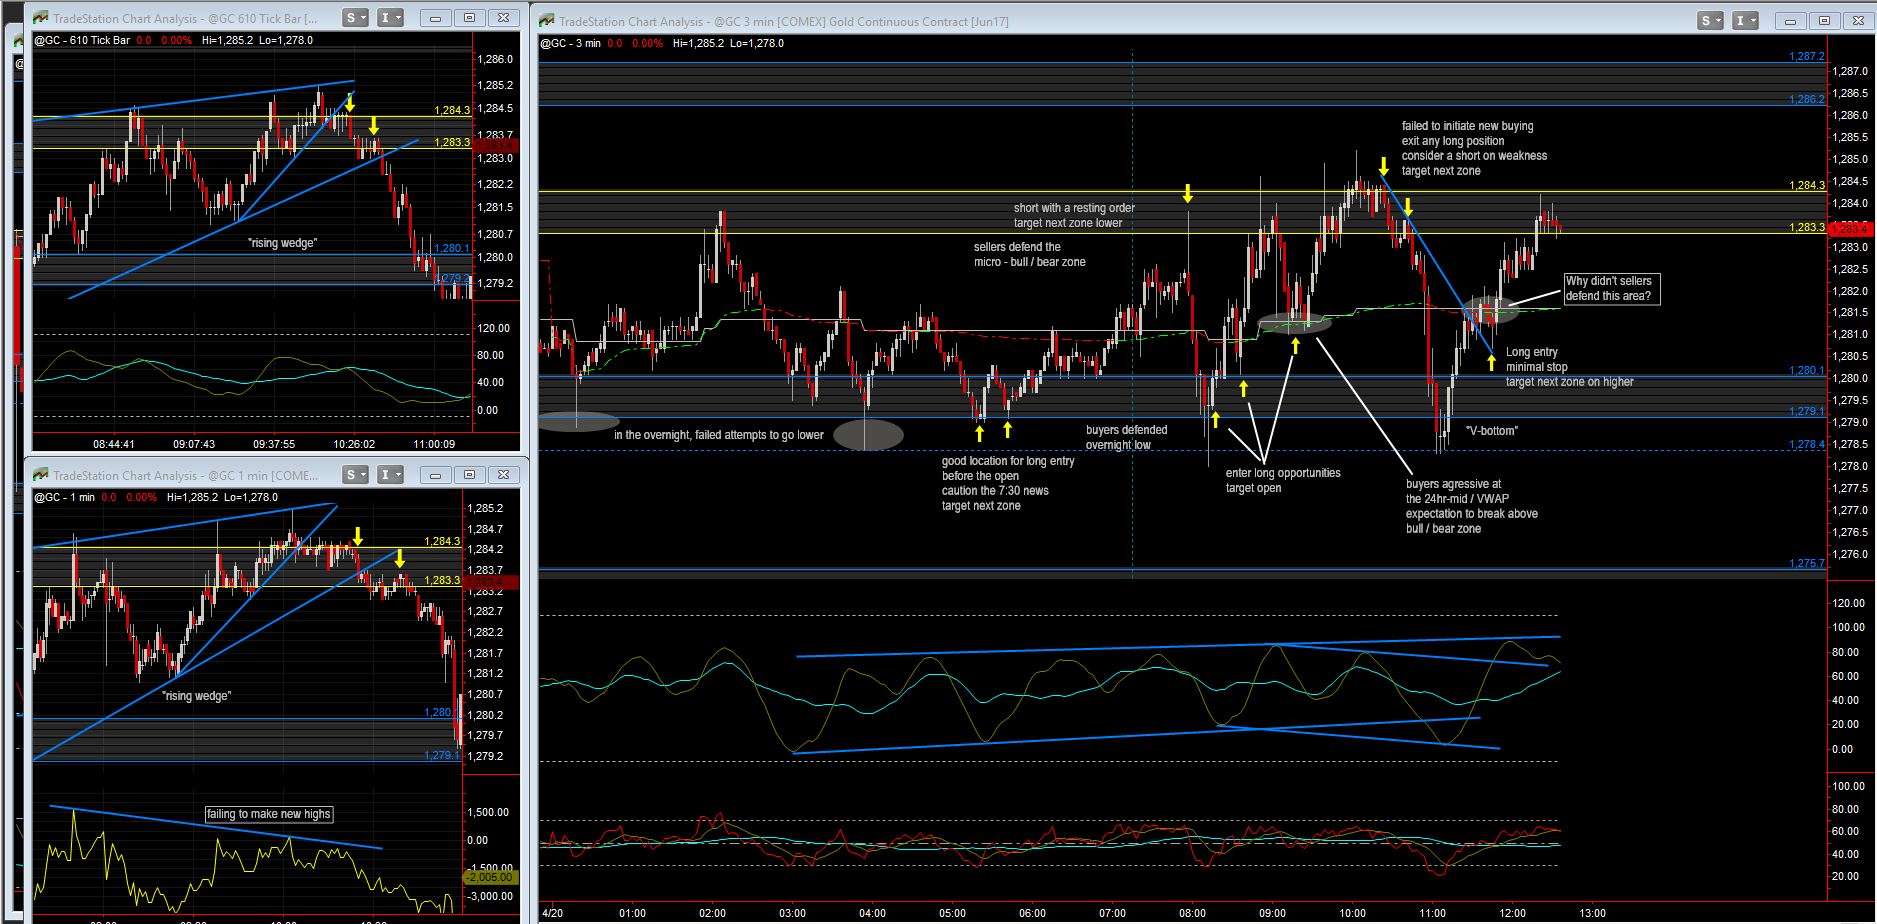Click the 09:00 time label on 3 min axis
The height and width of the screenshot is (924, 1877).
(1272, 913)
